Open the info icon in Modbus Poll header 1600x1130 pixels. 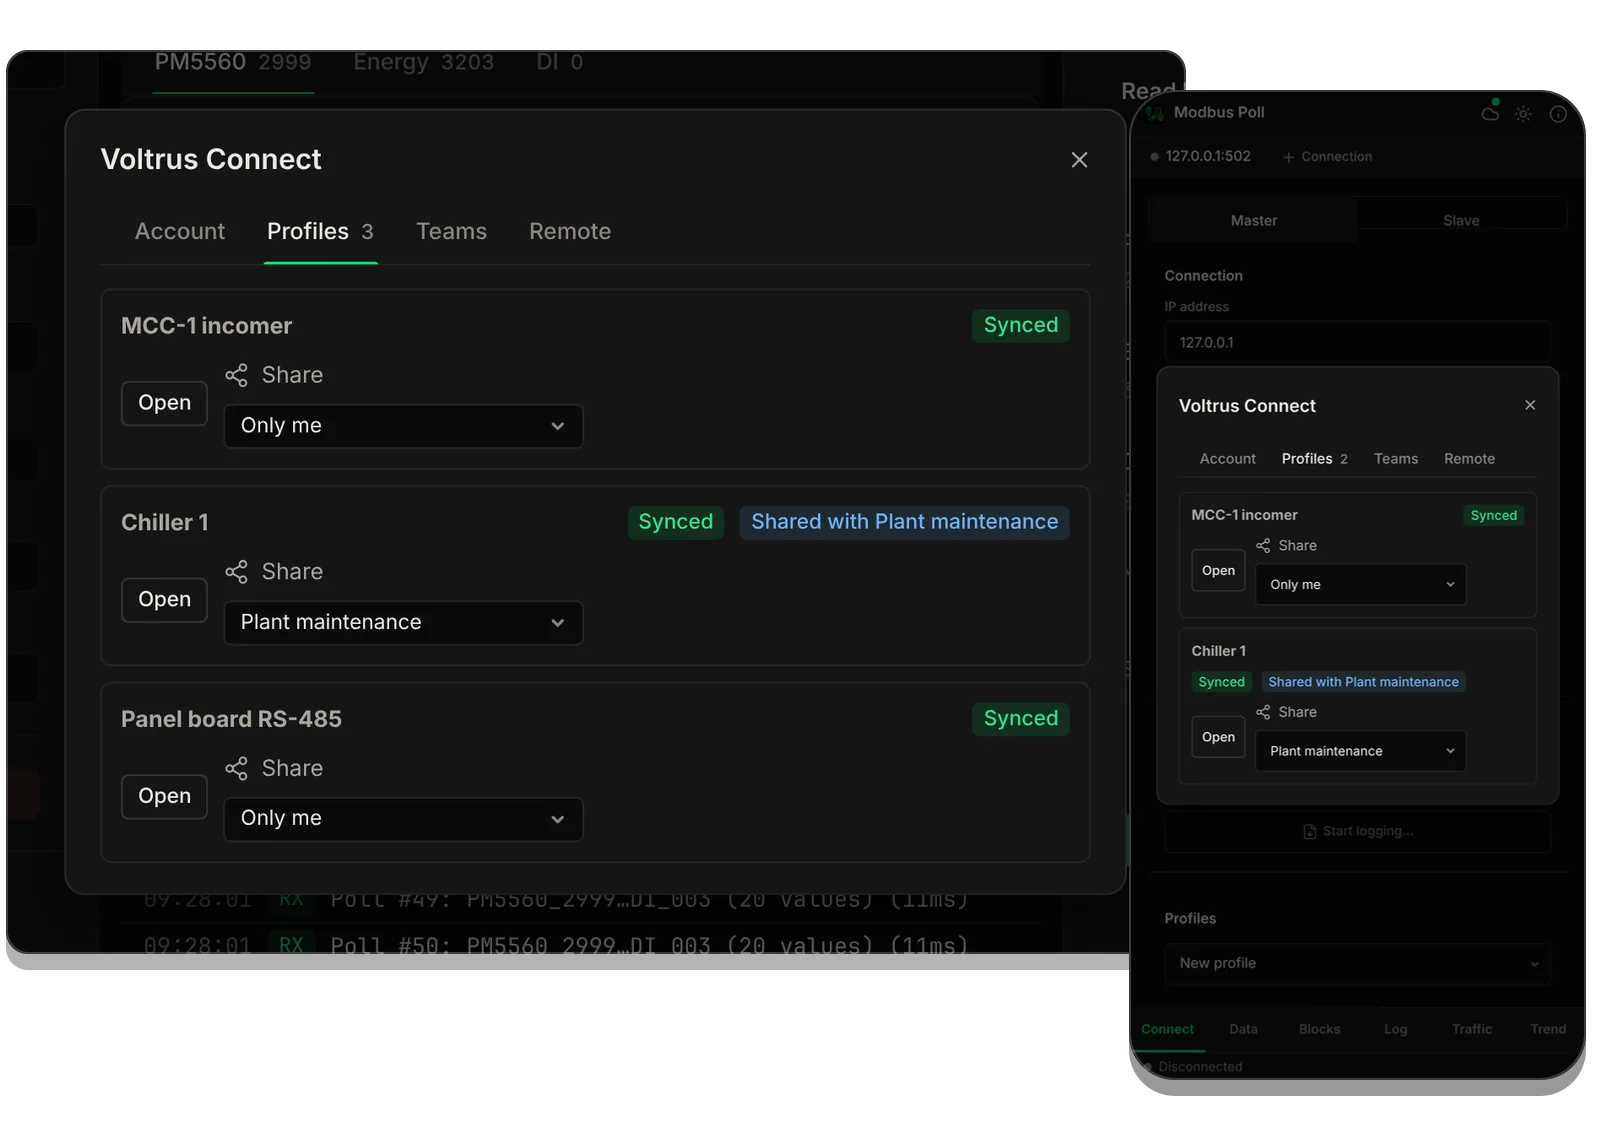point(1558,114)
